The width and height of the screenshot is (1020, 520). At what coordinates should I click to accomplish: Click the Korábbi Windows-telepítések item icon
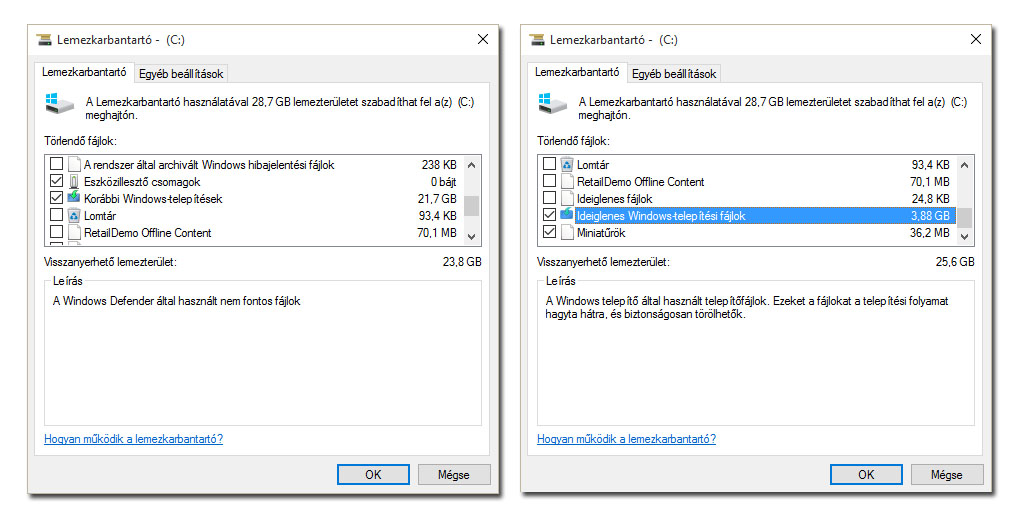click(74, 199)
